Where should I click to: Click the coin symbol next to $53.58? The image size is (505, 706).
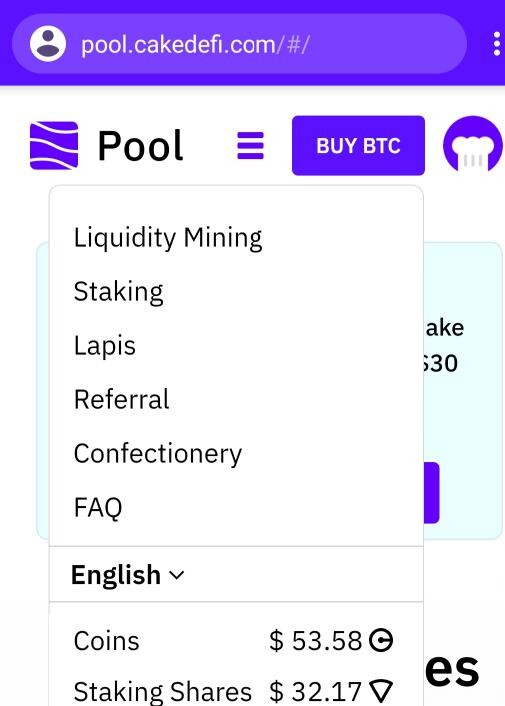[x=381, y=640]
